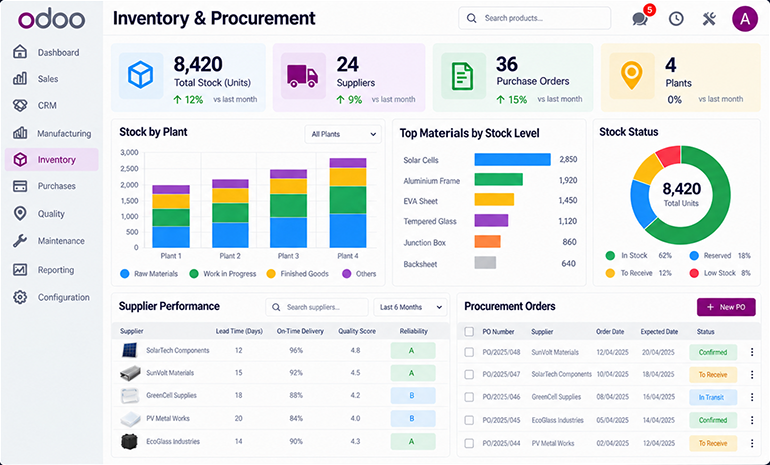Expand the All Plants dropdown

343,134
